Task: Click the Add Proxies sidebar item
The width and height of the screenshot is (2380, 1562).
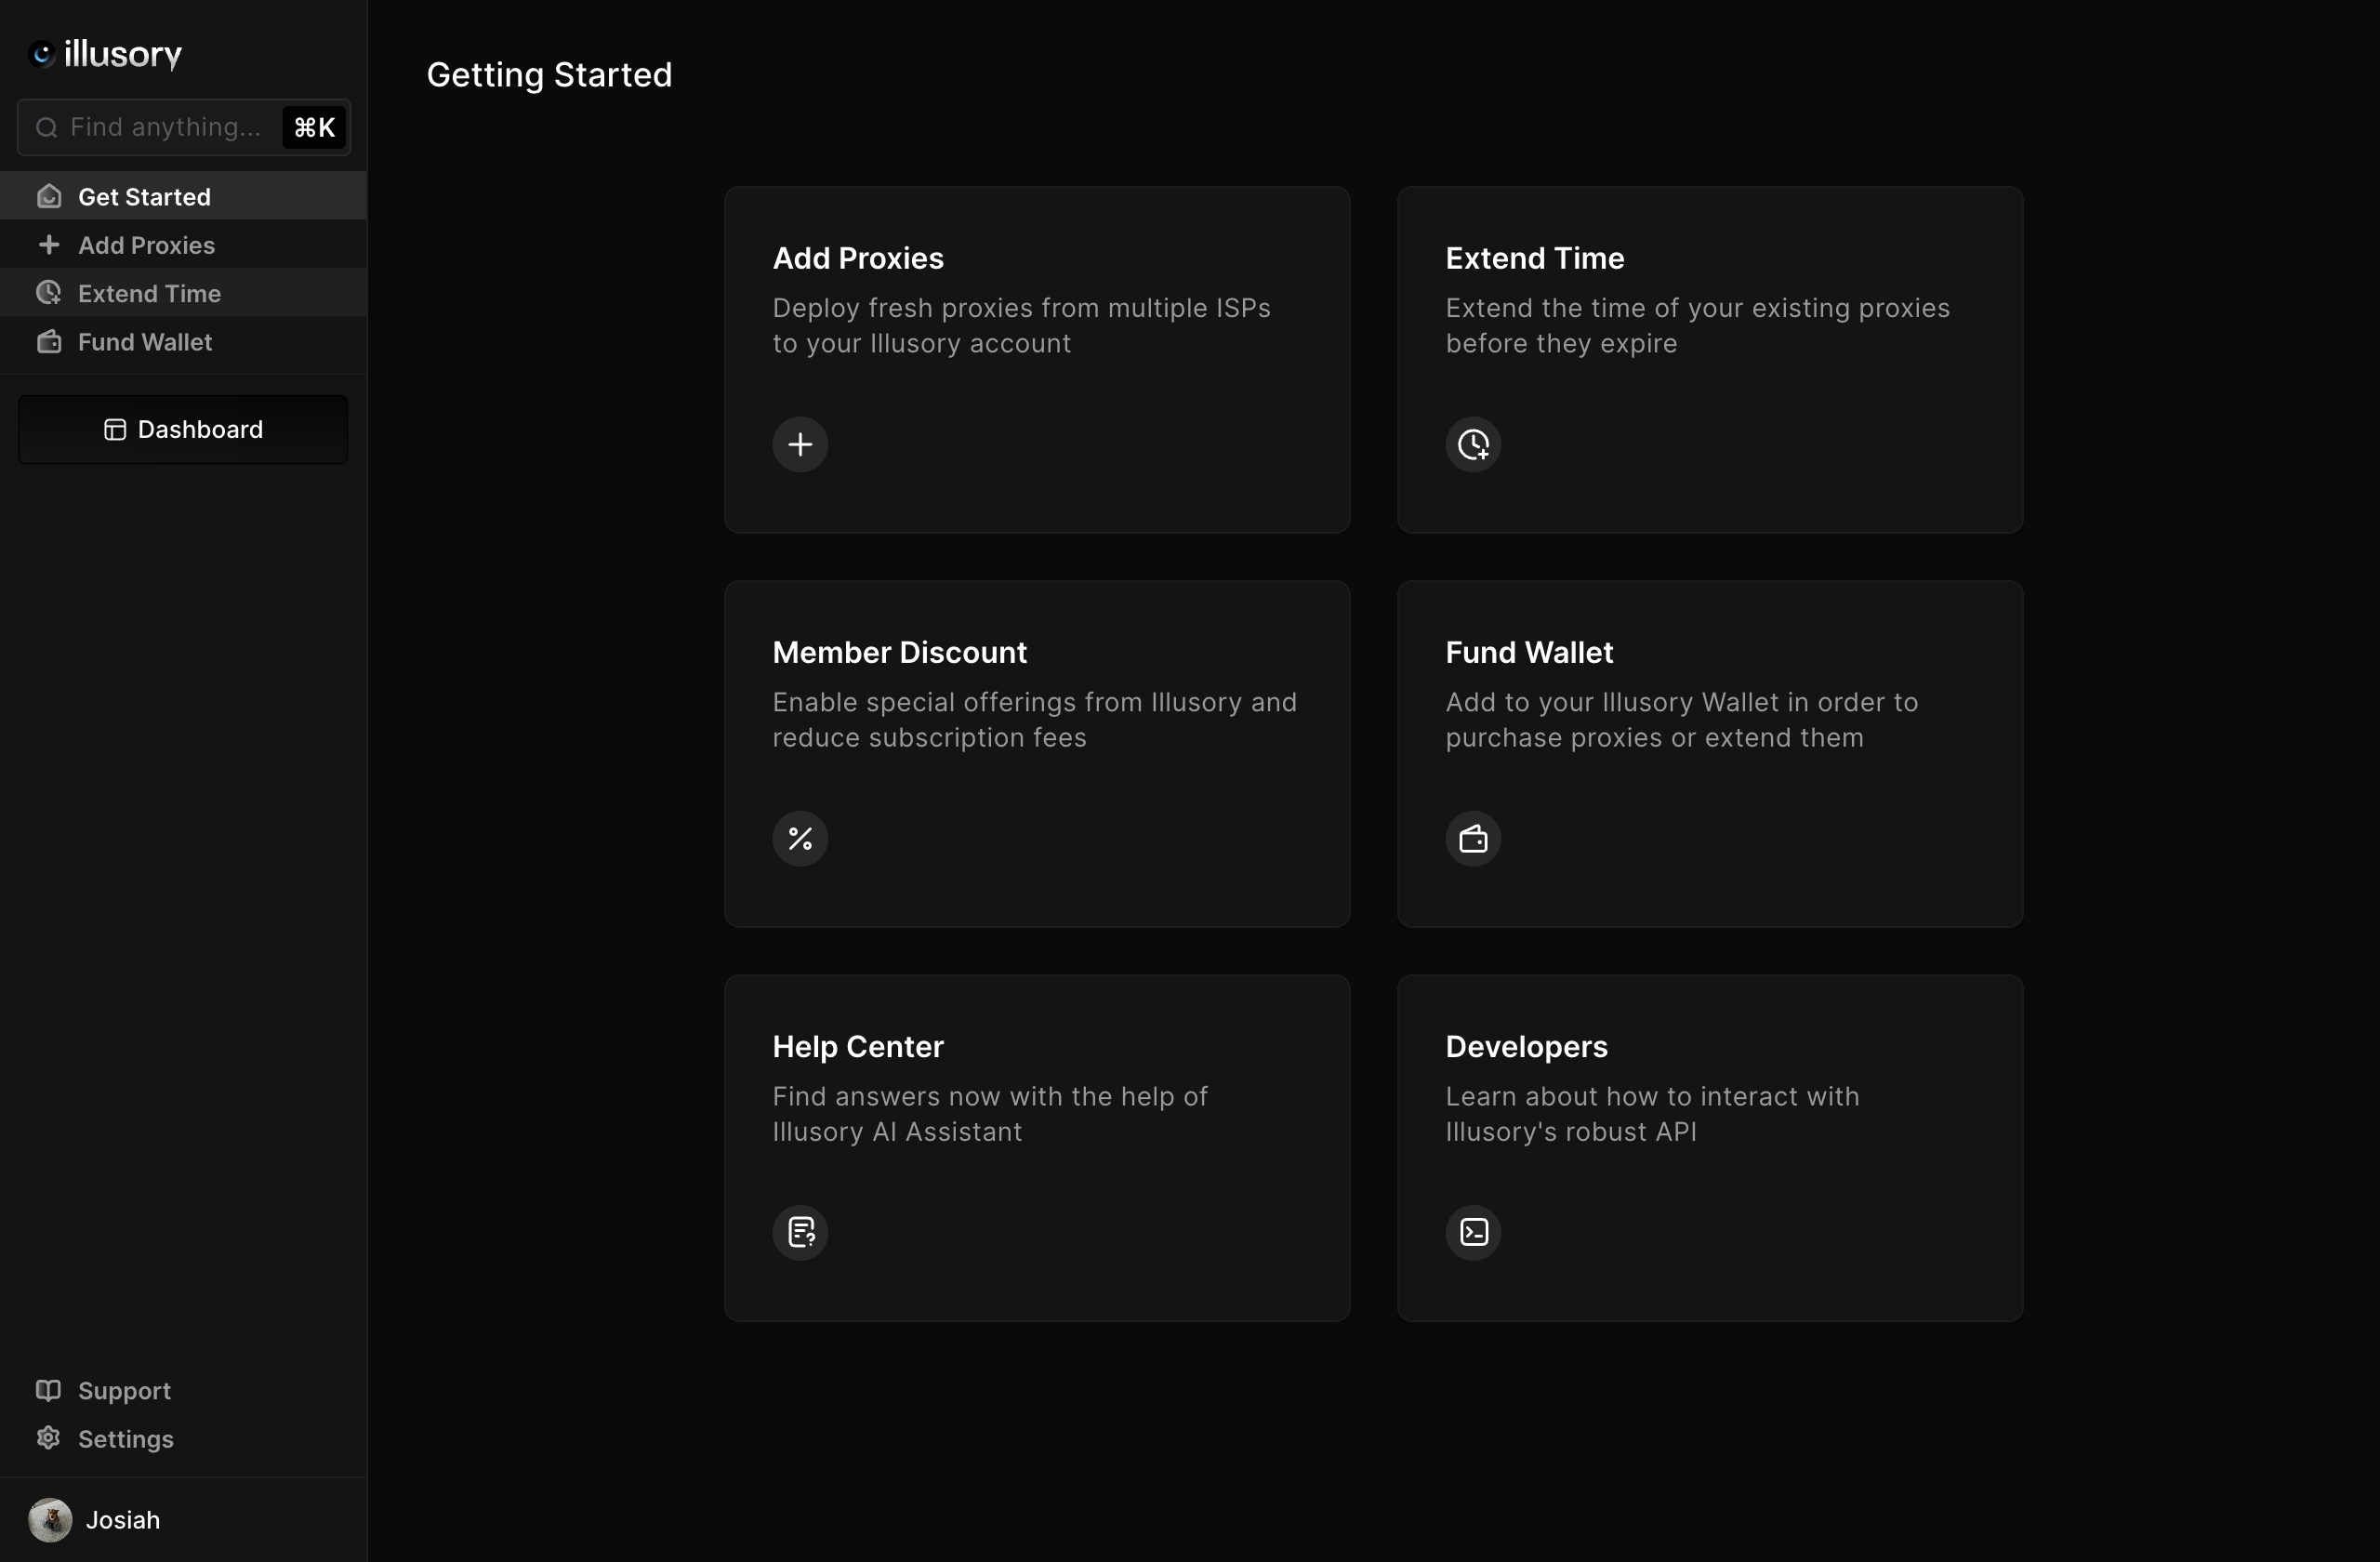Action: coord(146,244)
